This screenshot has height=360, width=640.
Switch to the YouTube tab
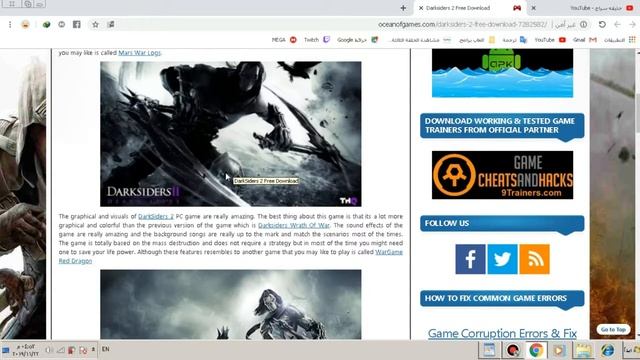602,8
